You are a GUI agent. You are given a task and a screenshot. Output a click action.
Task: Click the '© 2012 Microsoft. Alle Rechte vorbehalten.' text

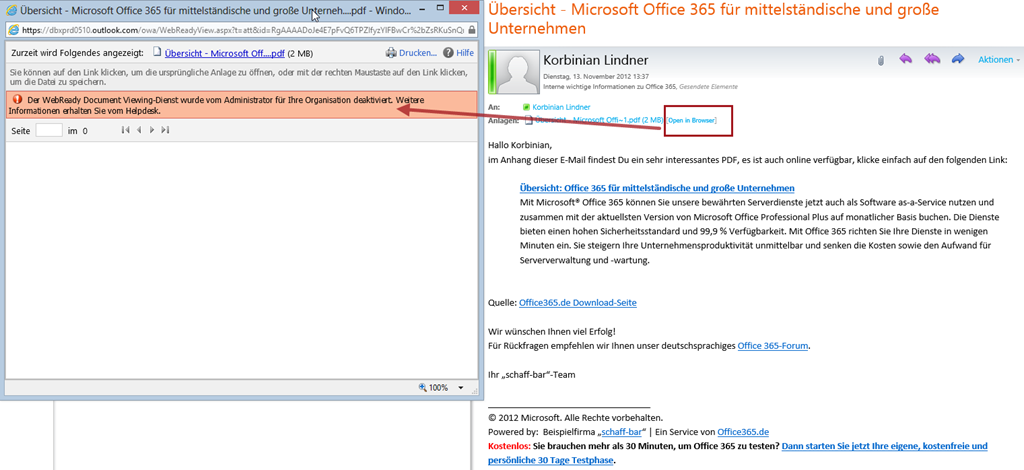coord(575,417)
